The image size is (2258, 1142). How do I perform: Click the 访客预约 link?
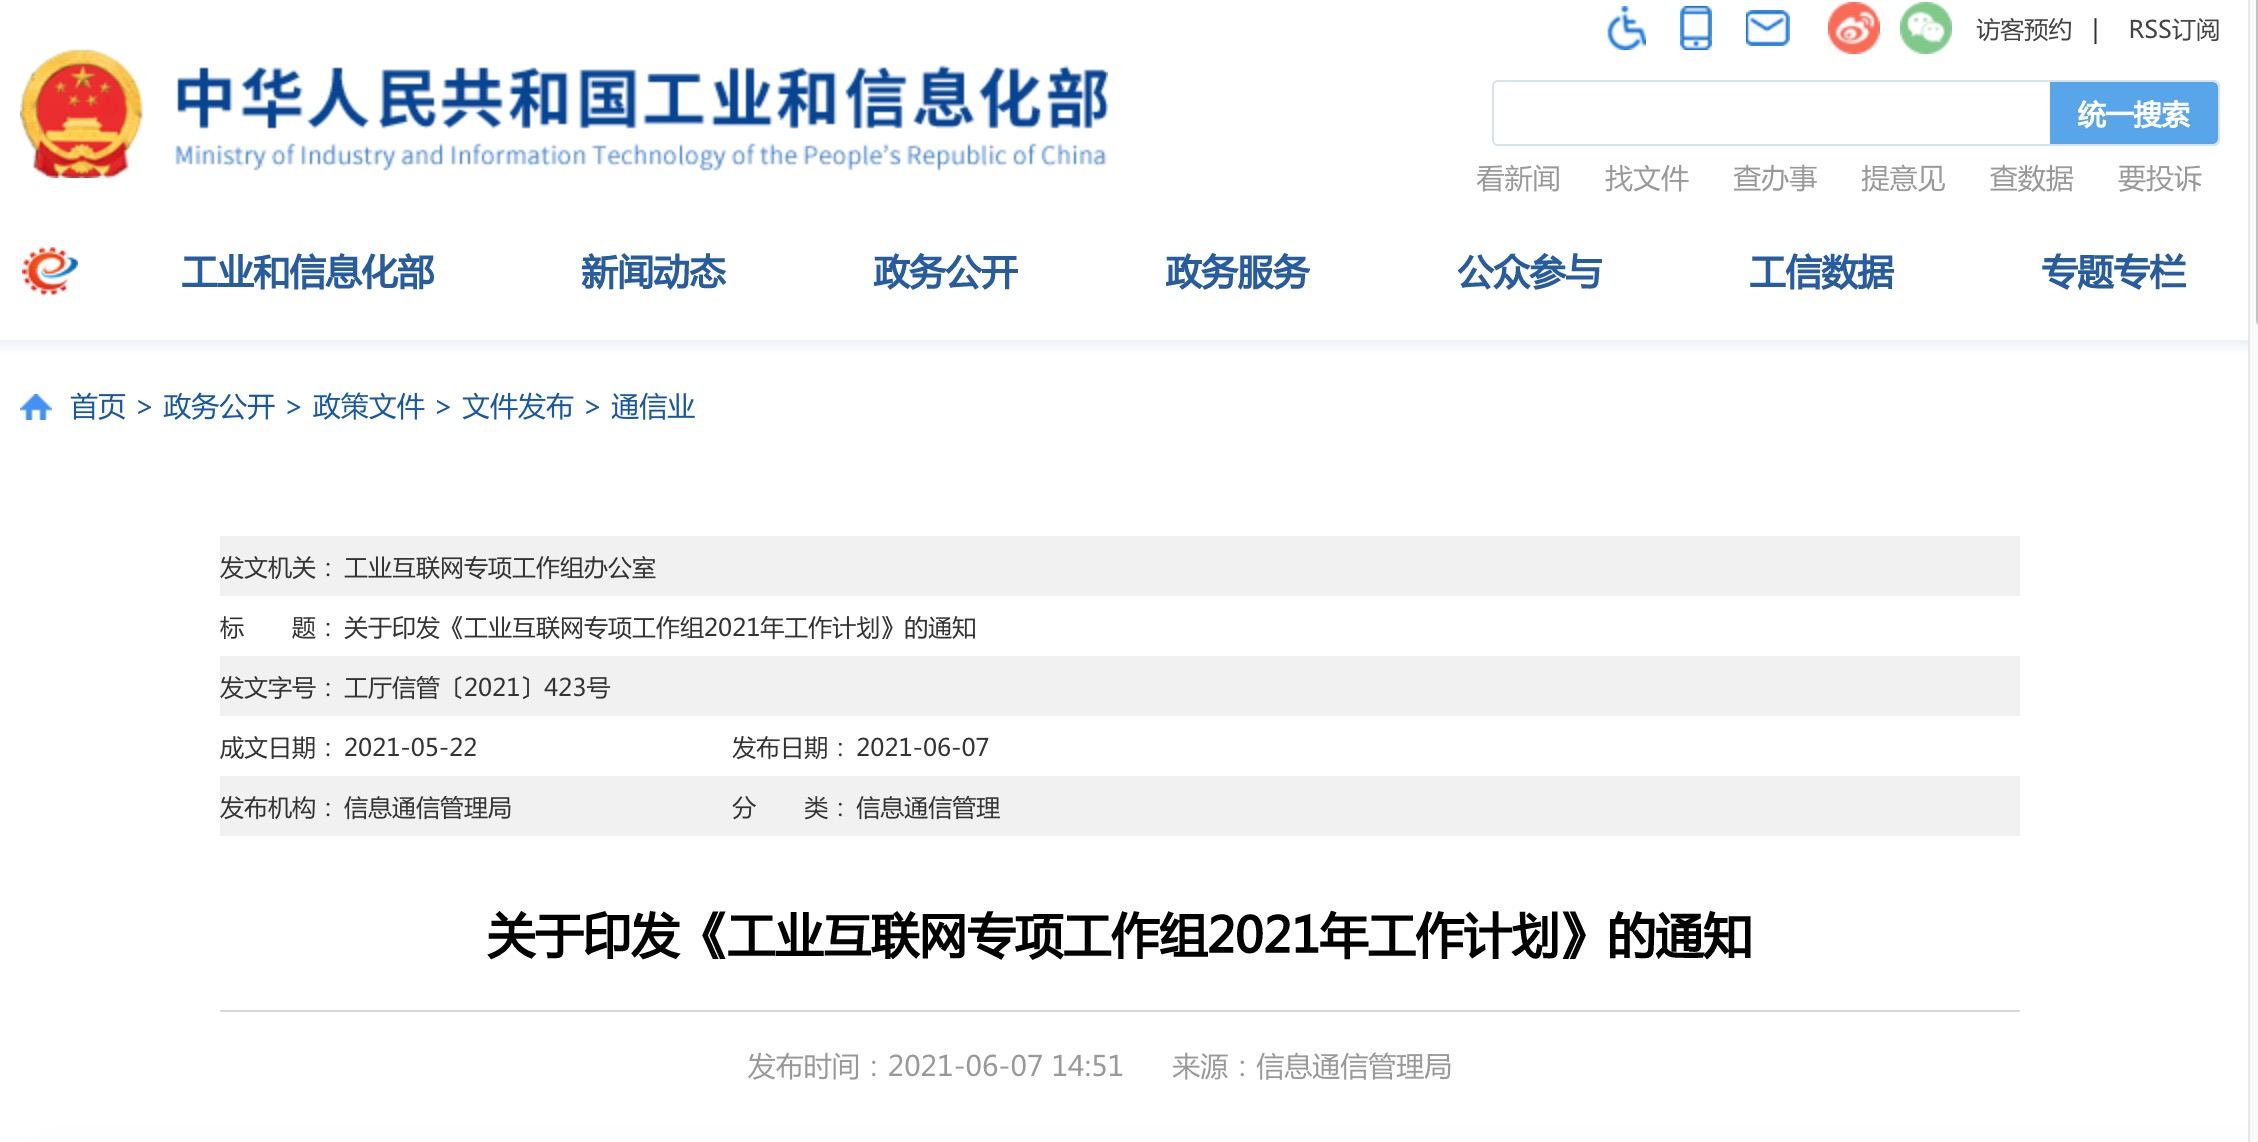click(2023, 30)
